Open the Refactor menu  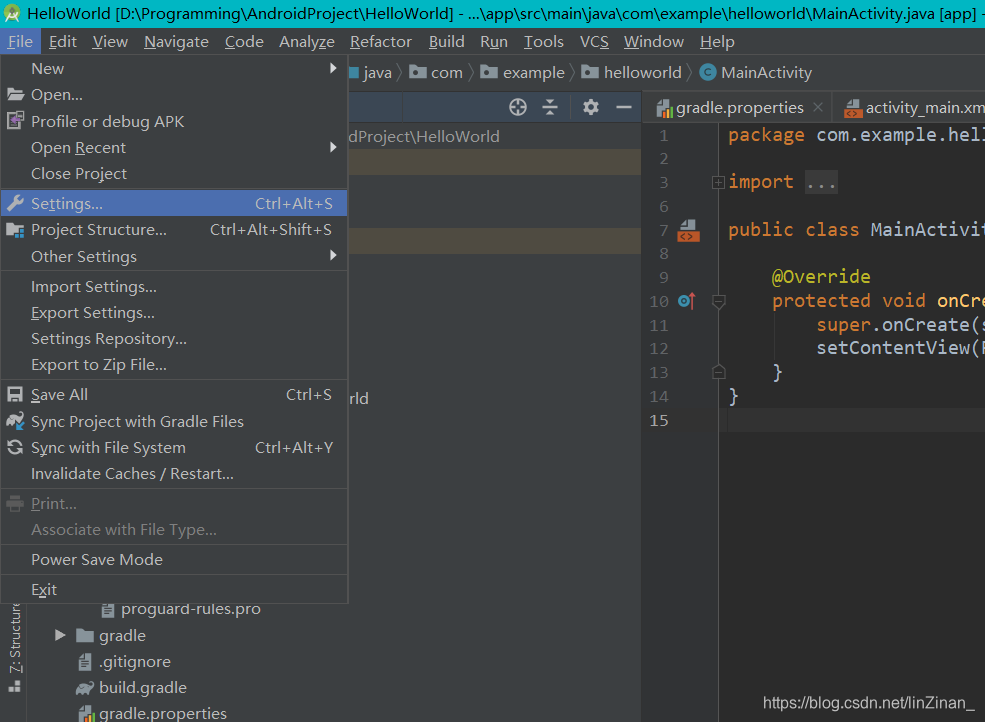(381, 41)
